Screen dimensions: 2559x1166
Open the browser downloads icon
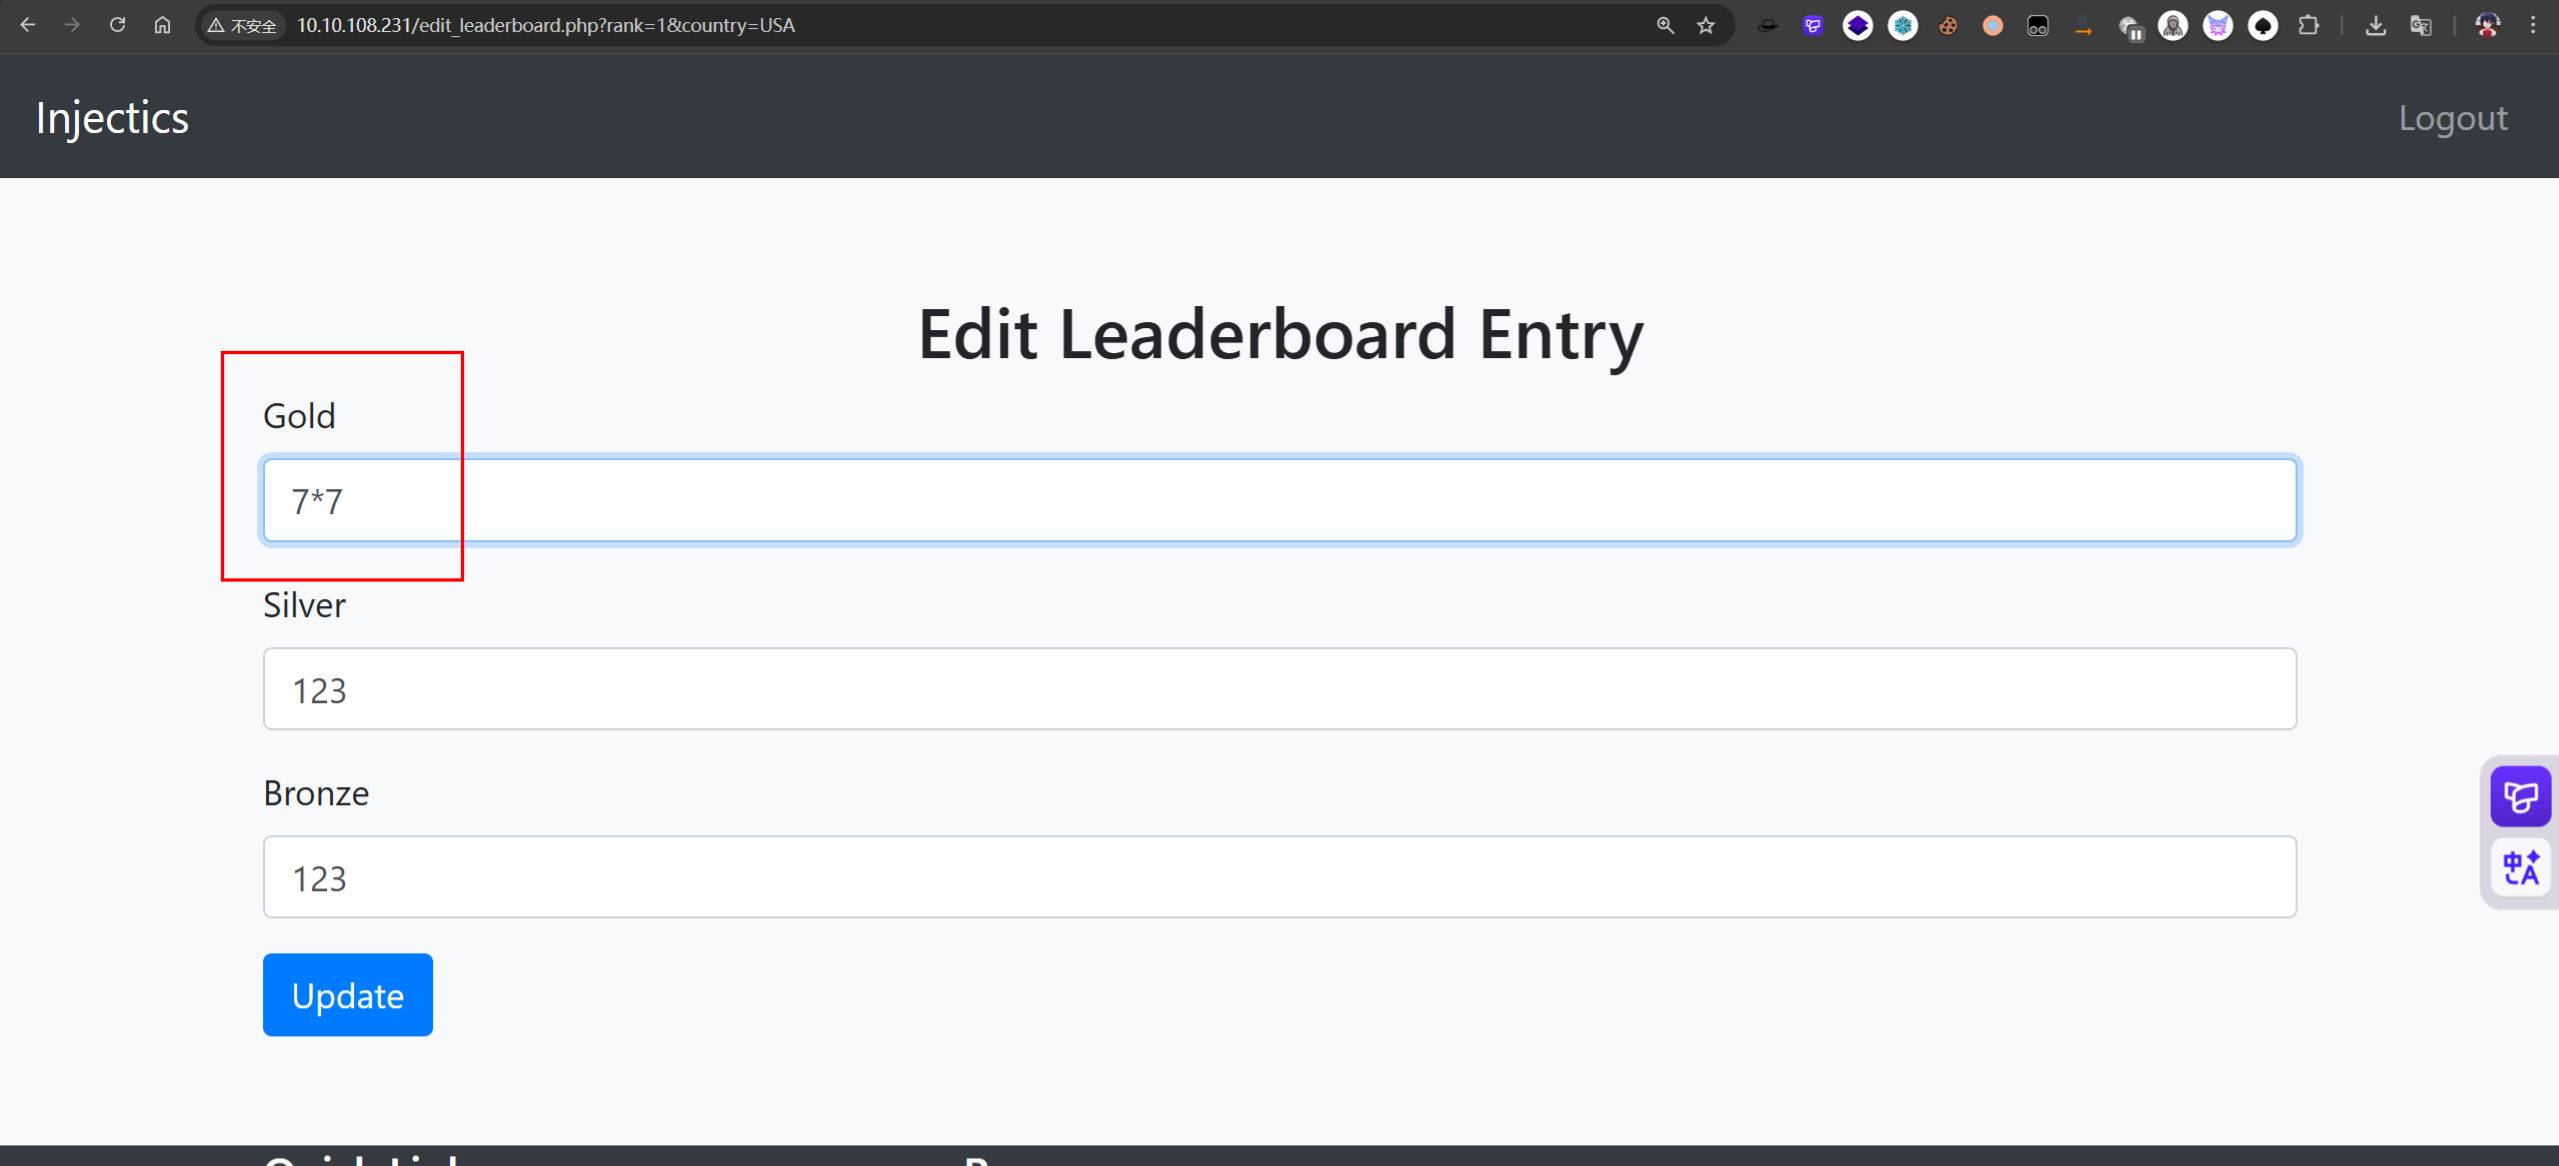tap(2376, 26)
